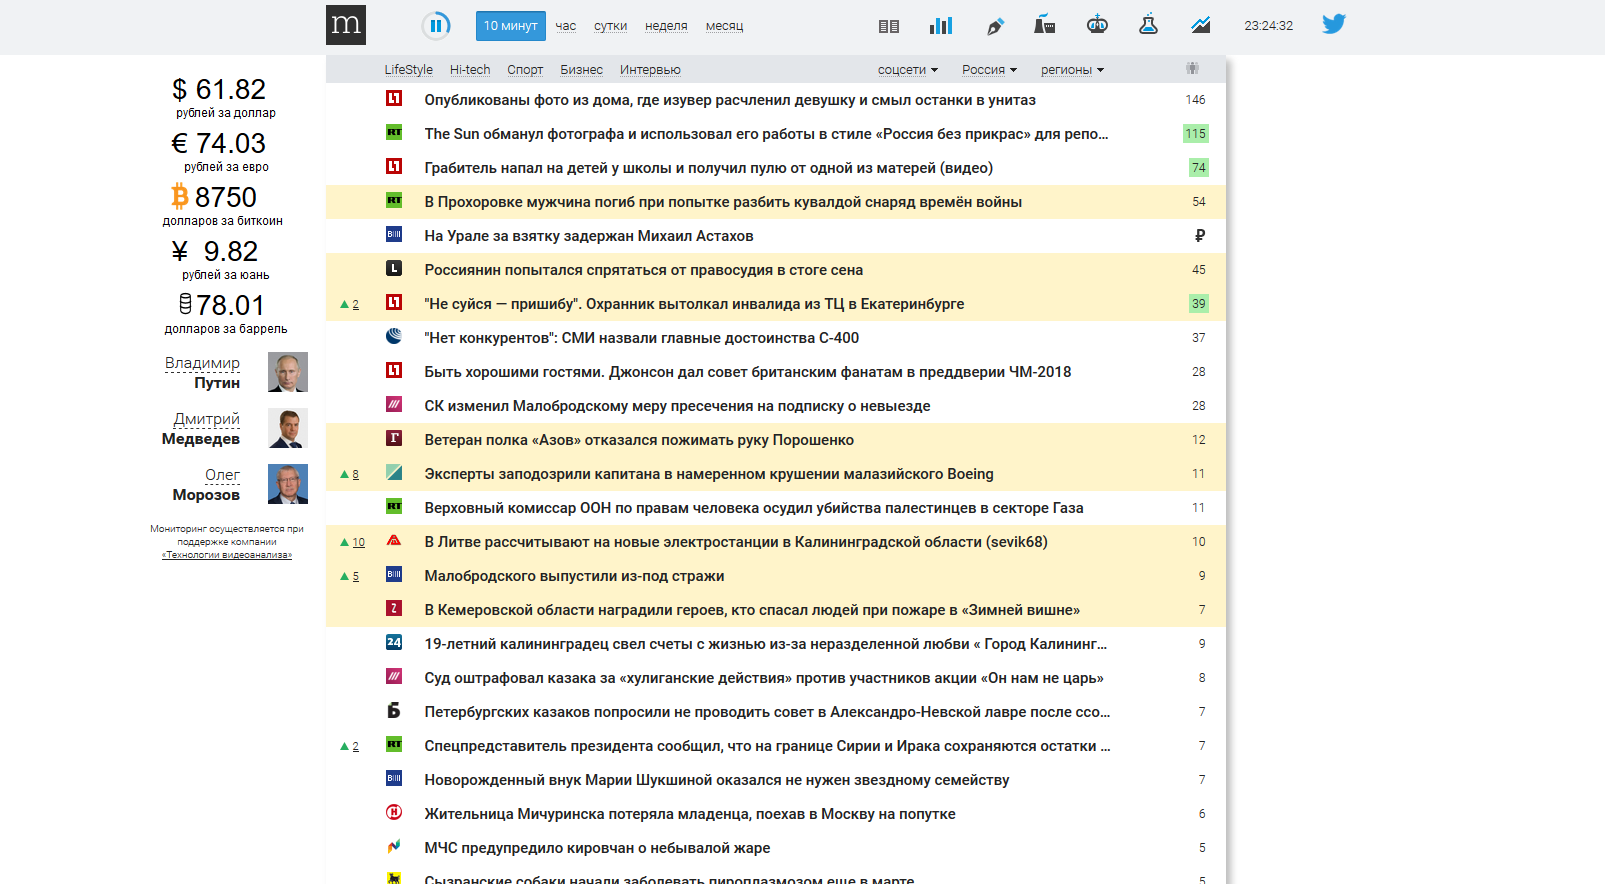Image resolution: width=1605 pixels, height=884 pixels.
Task: Click the dollar rate 61.82
Action: click(x=219, y=89)
